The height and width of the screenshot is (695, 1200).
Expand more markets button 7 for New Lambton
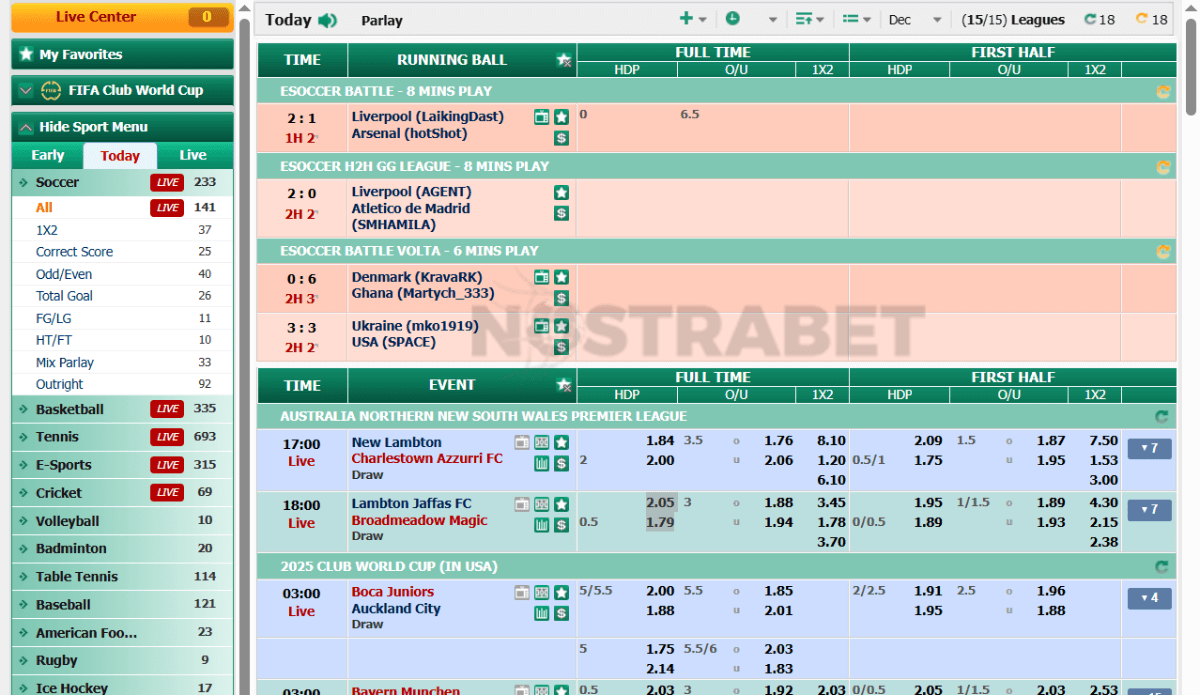click(x=1149, y=448)
